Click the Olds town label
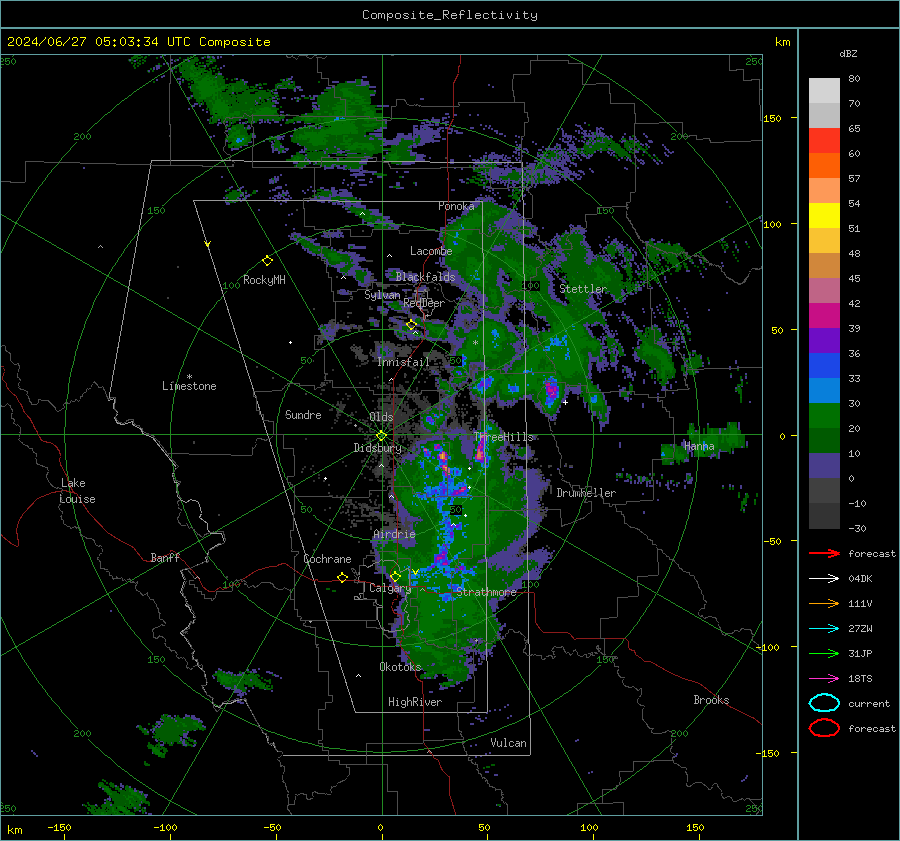This screenshot has width=900, height=841. coord(381,417)
